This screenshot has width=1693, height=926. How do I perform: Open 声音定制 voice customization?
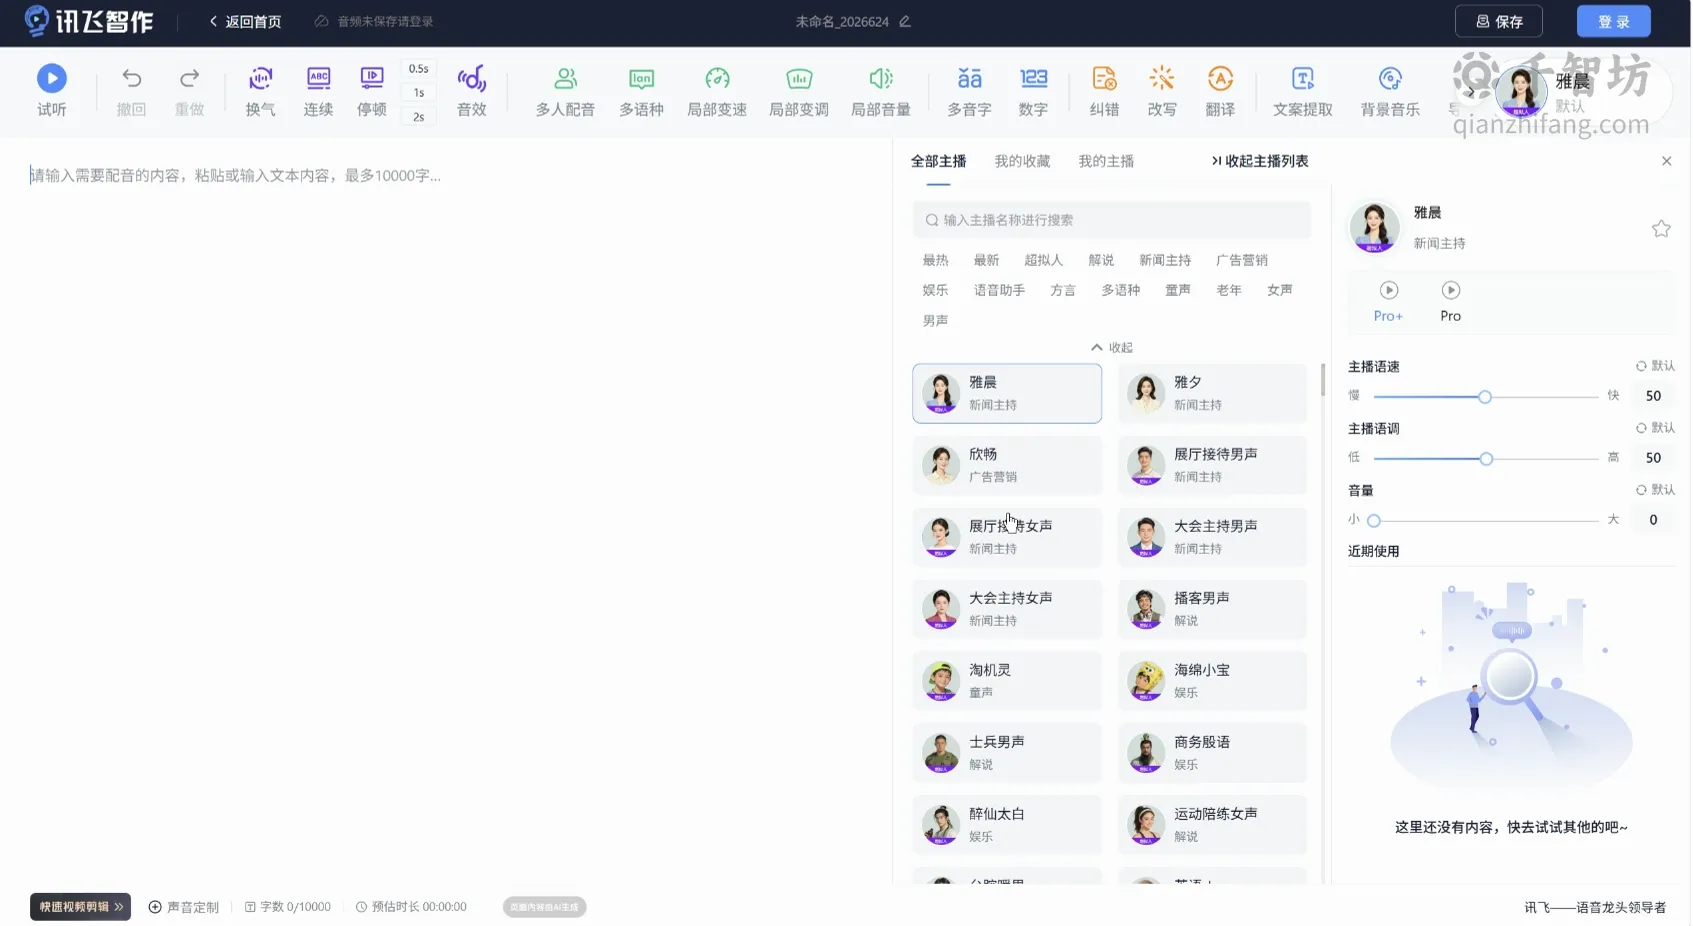click(x=183, y=907)
